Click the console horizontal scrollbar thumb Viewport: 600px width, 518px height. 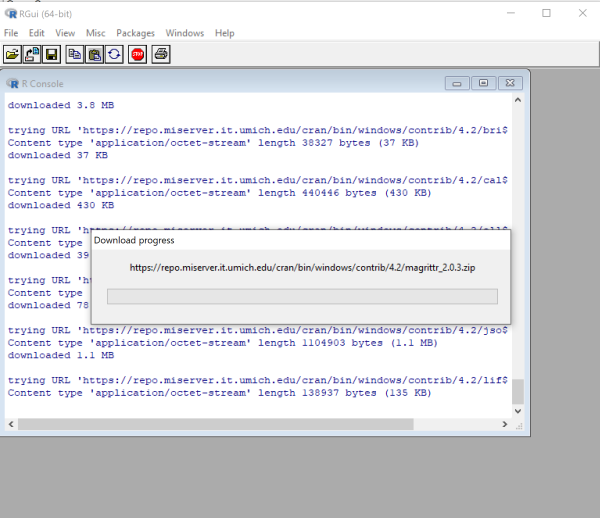(x=215, y=424)
